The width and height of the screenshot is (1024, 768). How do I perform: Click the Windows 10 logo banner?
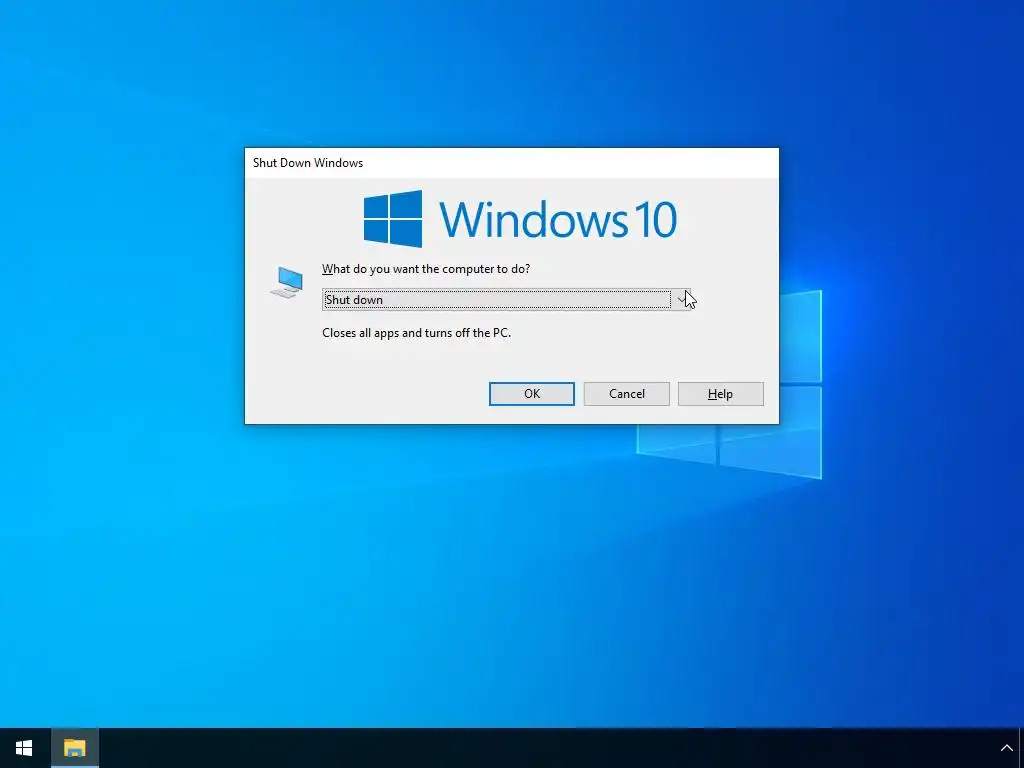[520, 219]
